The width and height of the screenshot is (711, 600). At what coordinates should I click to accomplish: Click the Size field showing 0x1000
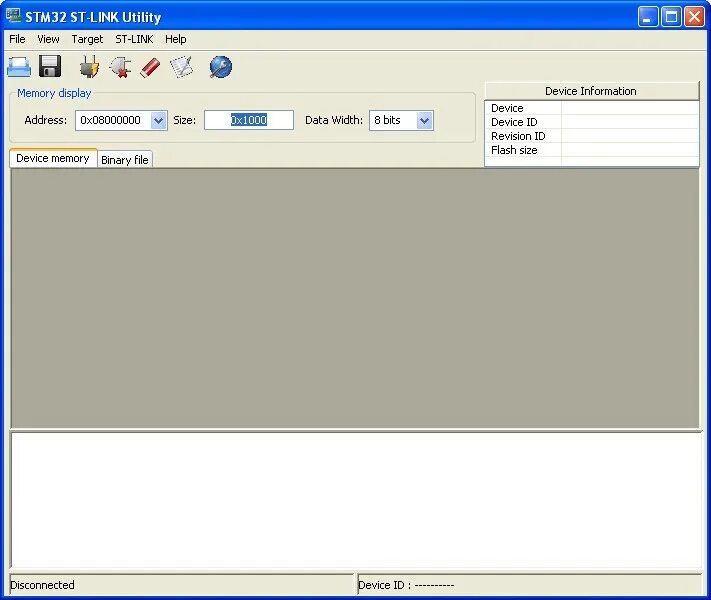[249, 120]
